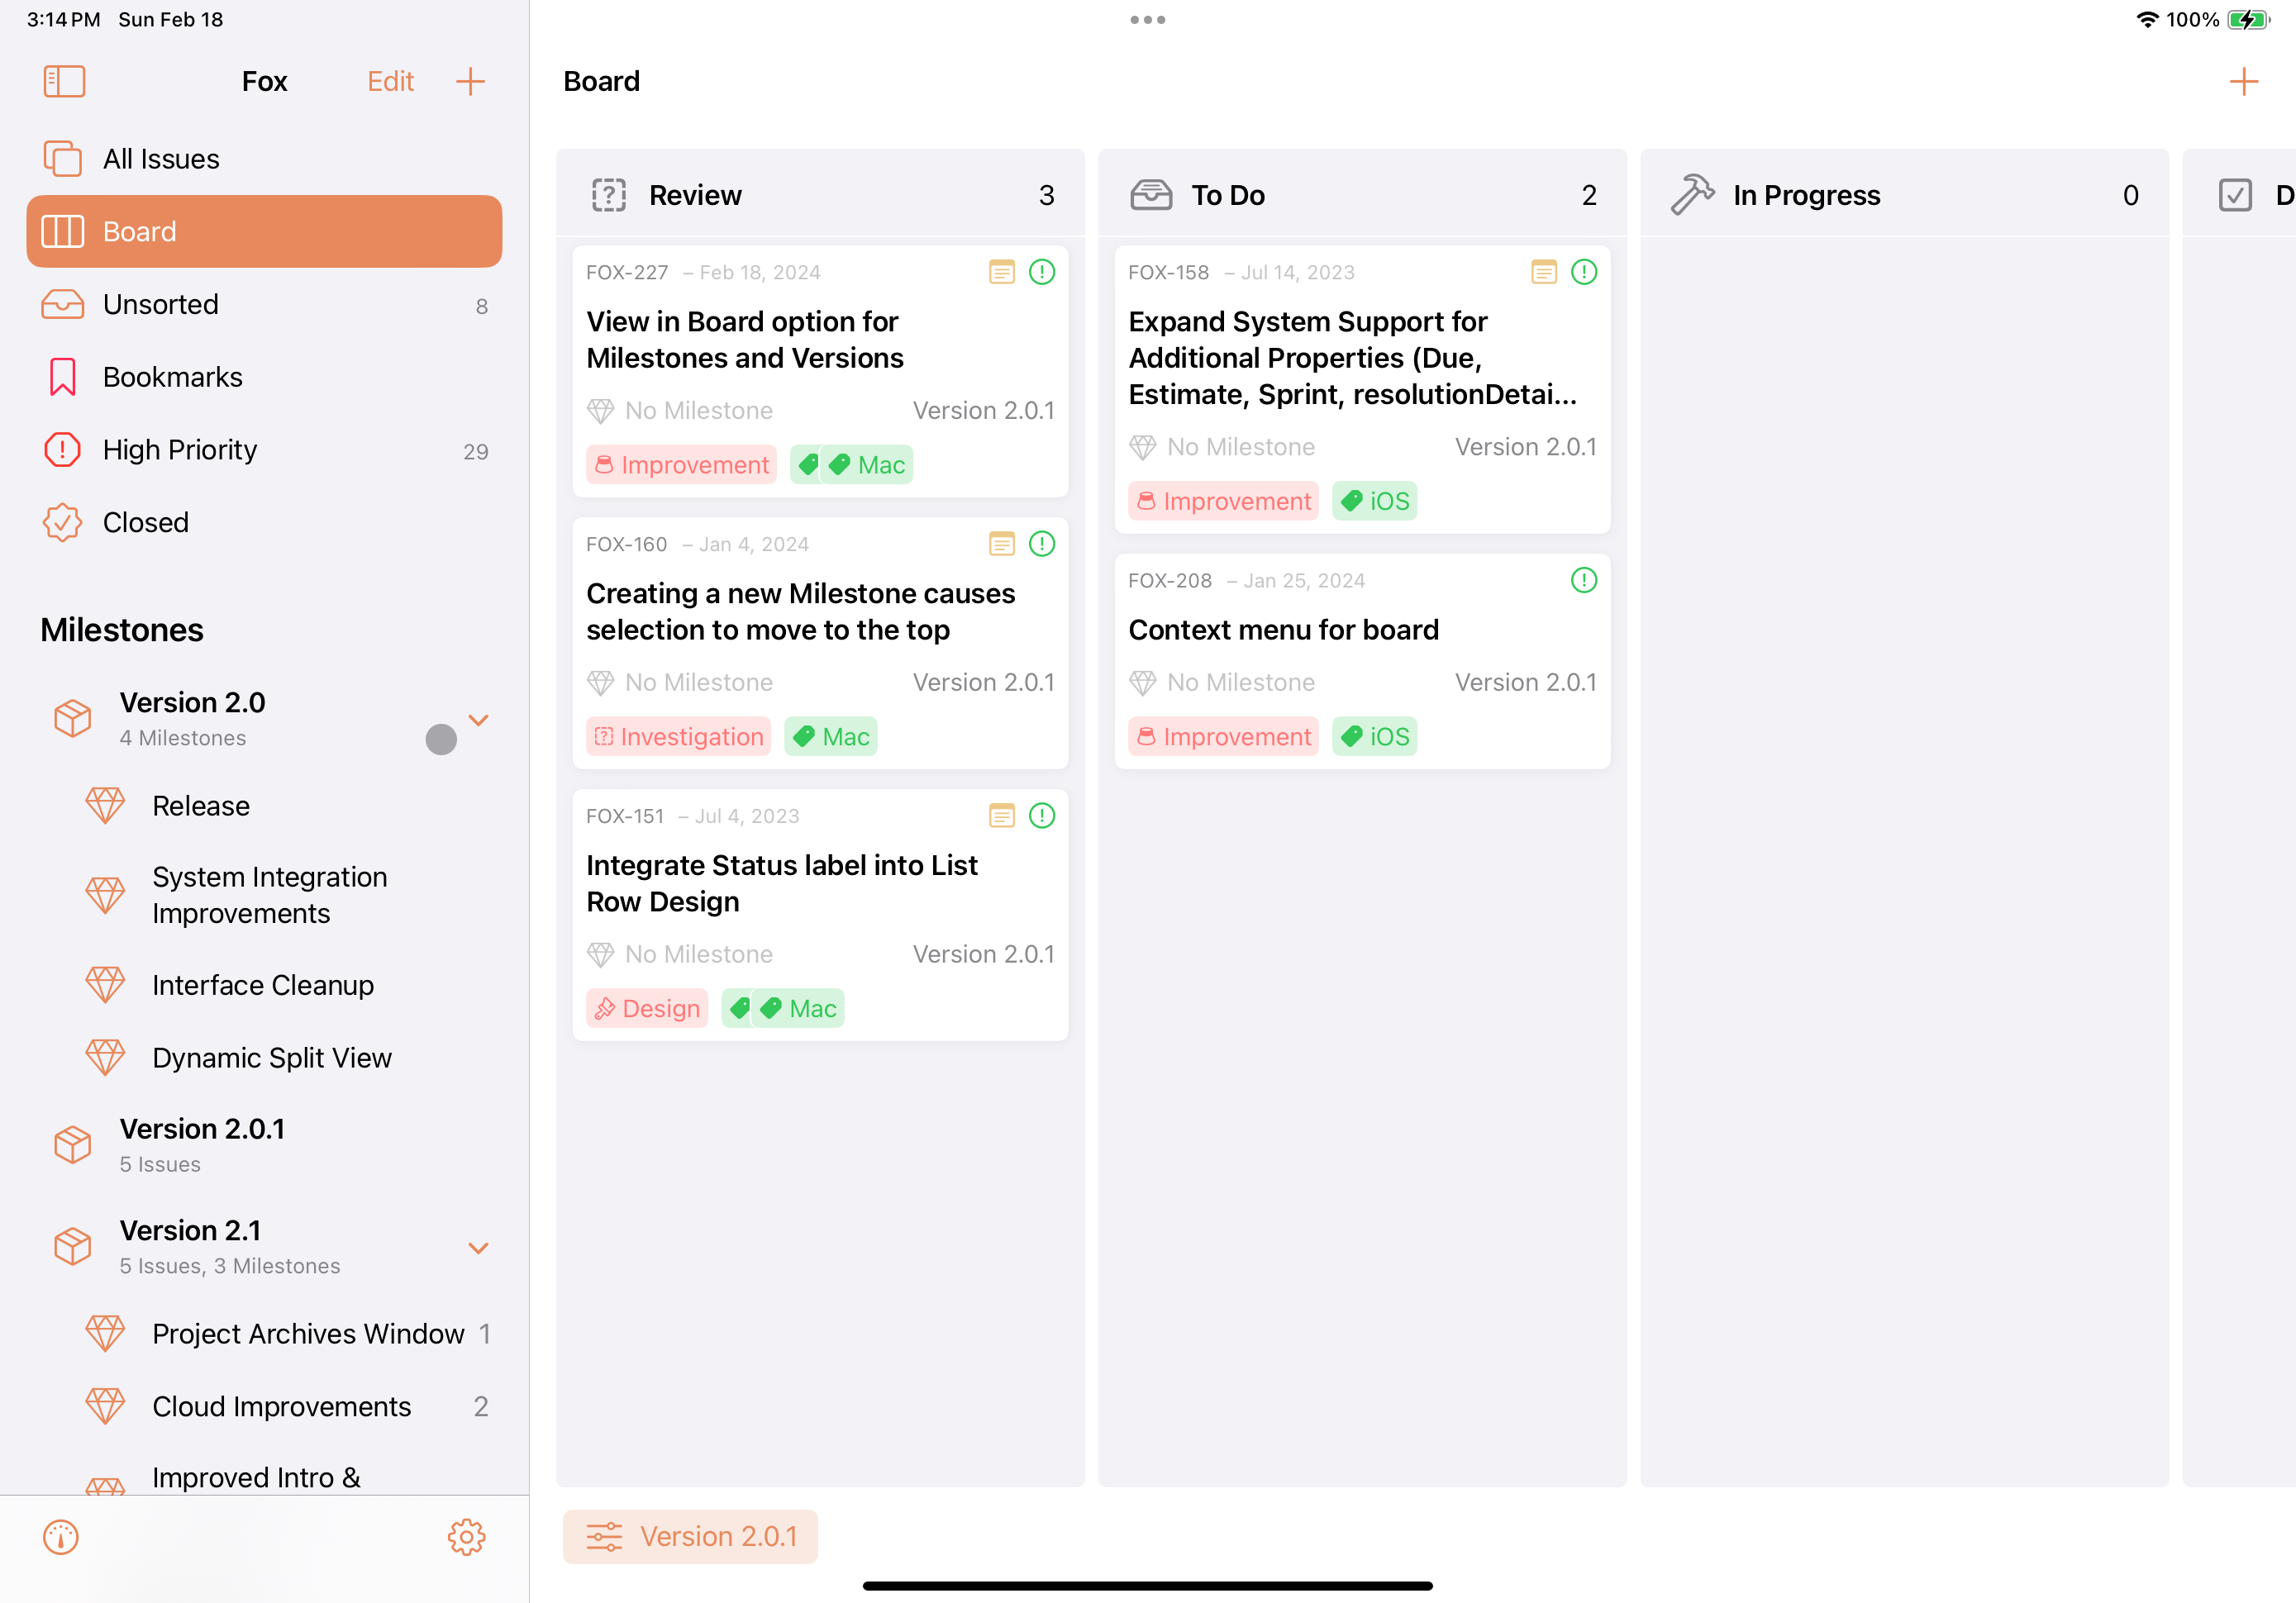Image resolution: width=2296 pixels, height=1603 pixels.
Task: Select the green Mac tag on FOX-160
Action: [x=830, y=737]
